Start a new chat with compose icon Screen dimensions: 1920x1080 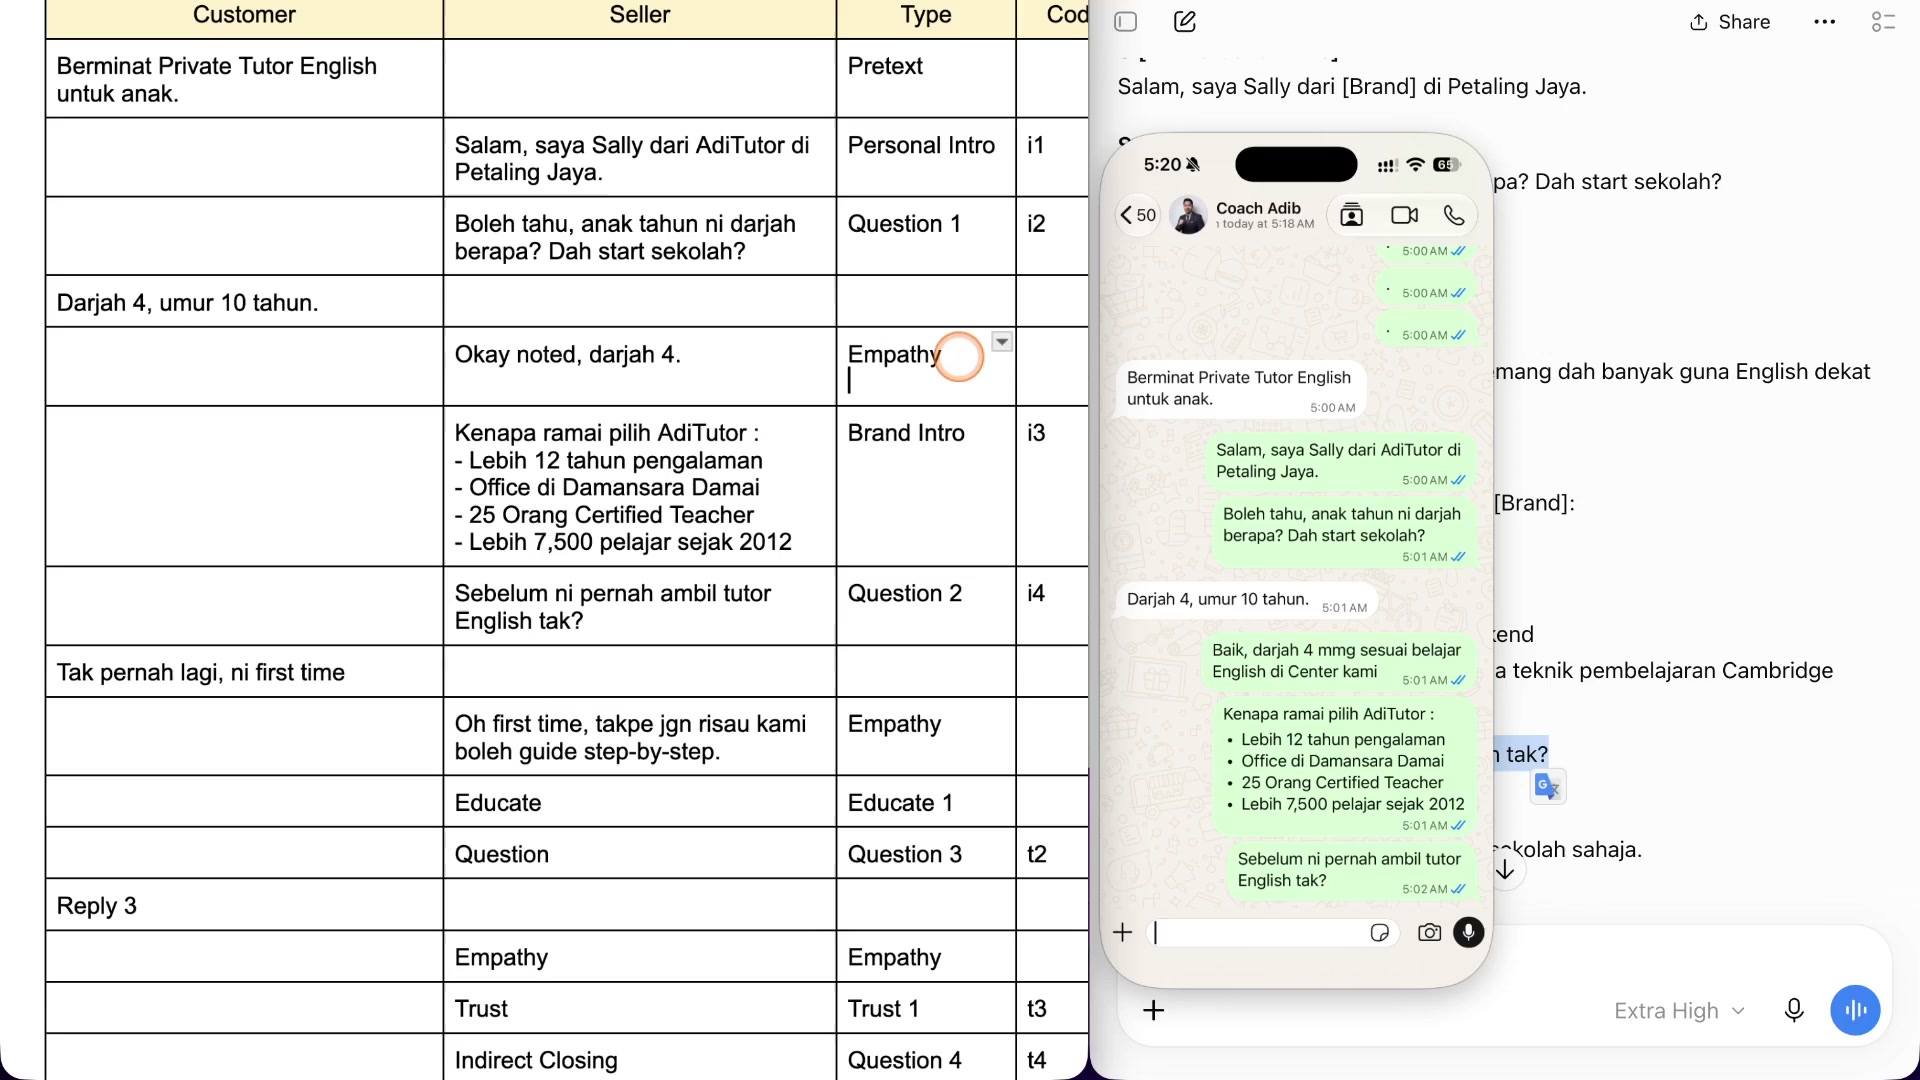(1185, 22)
